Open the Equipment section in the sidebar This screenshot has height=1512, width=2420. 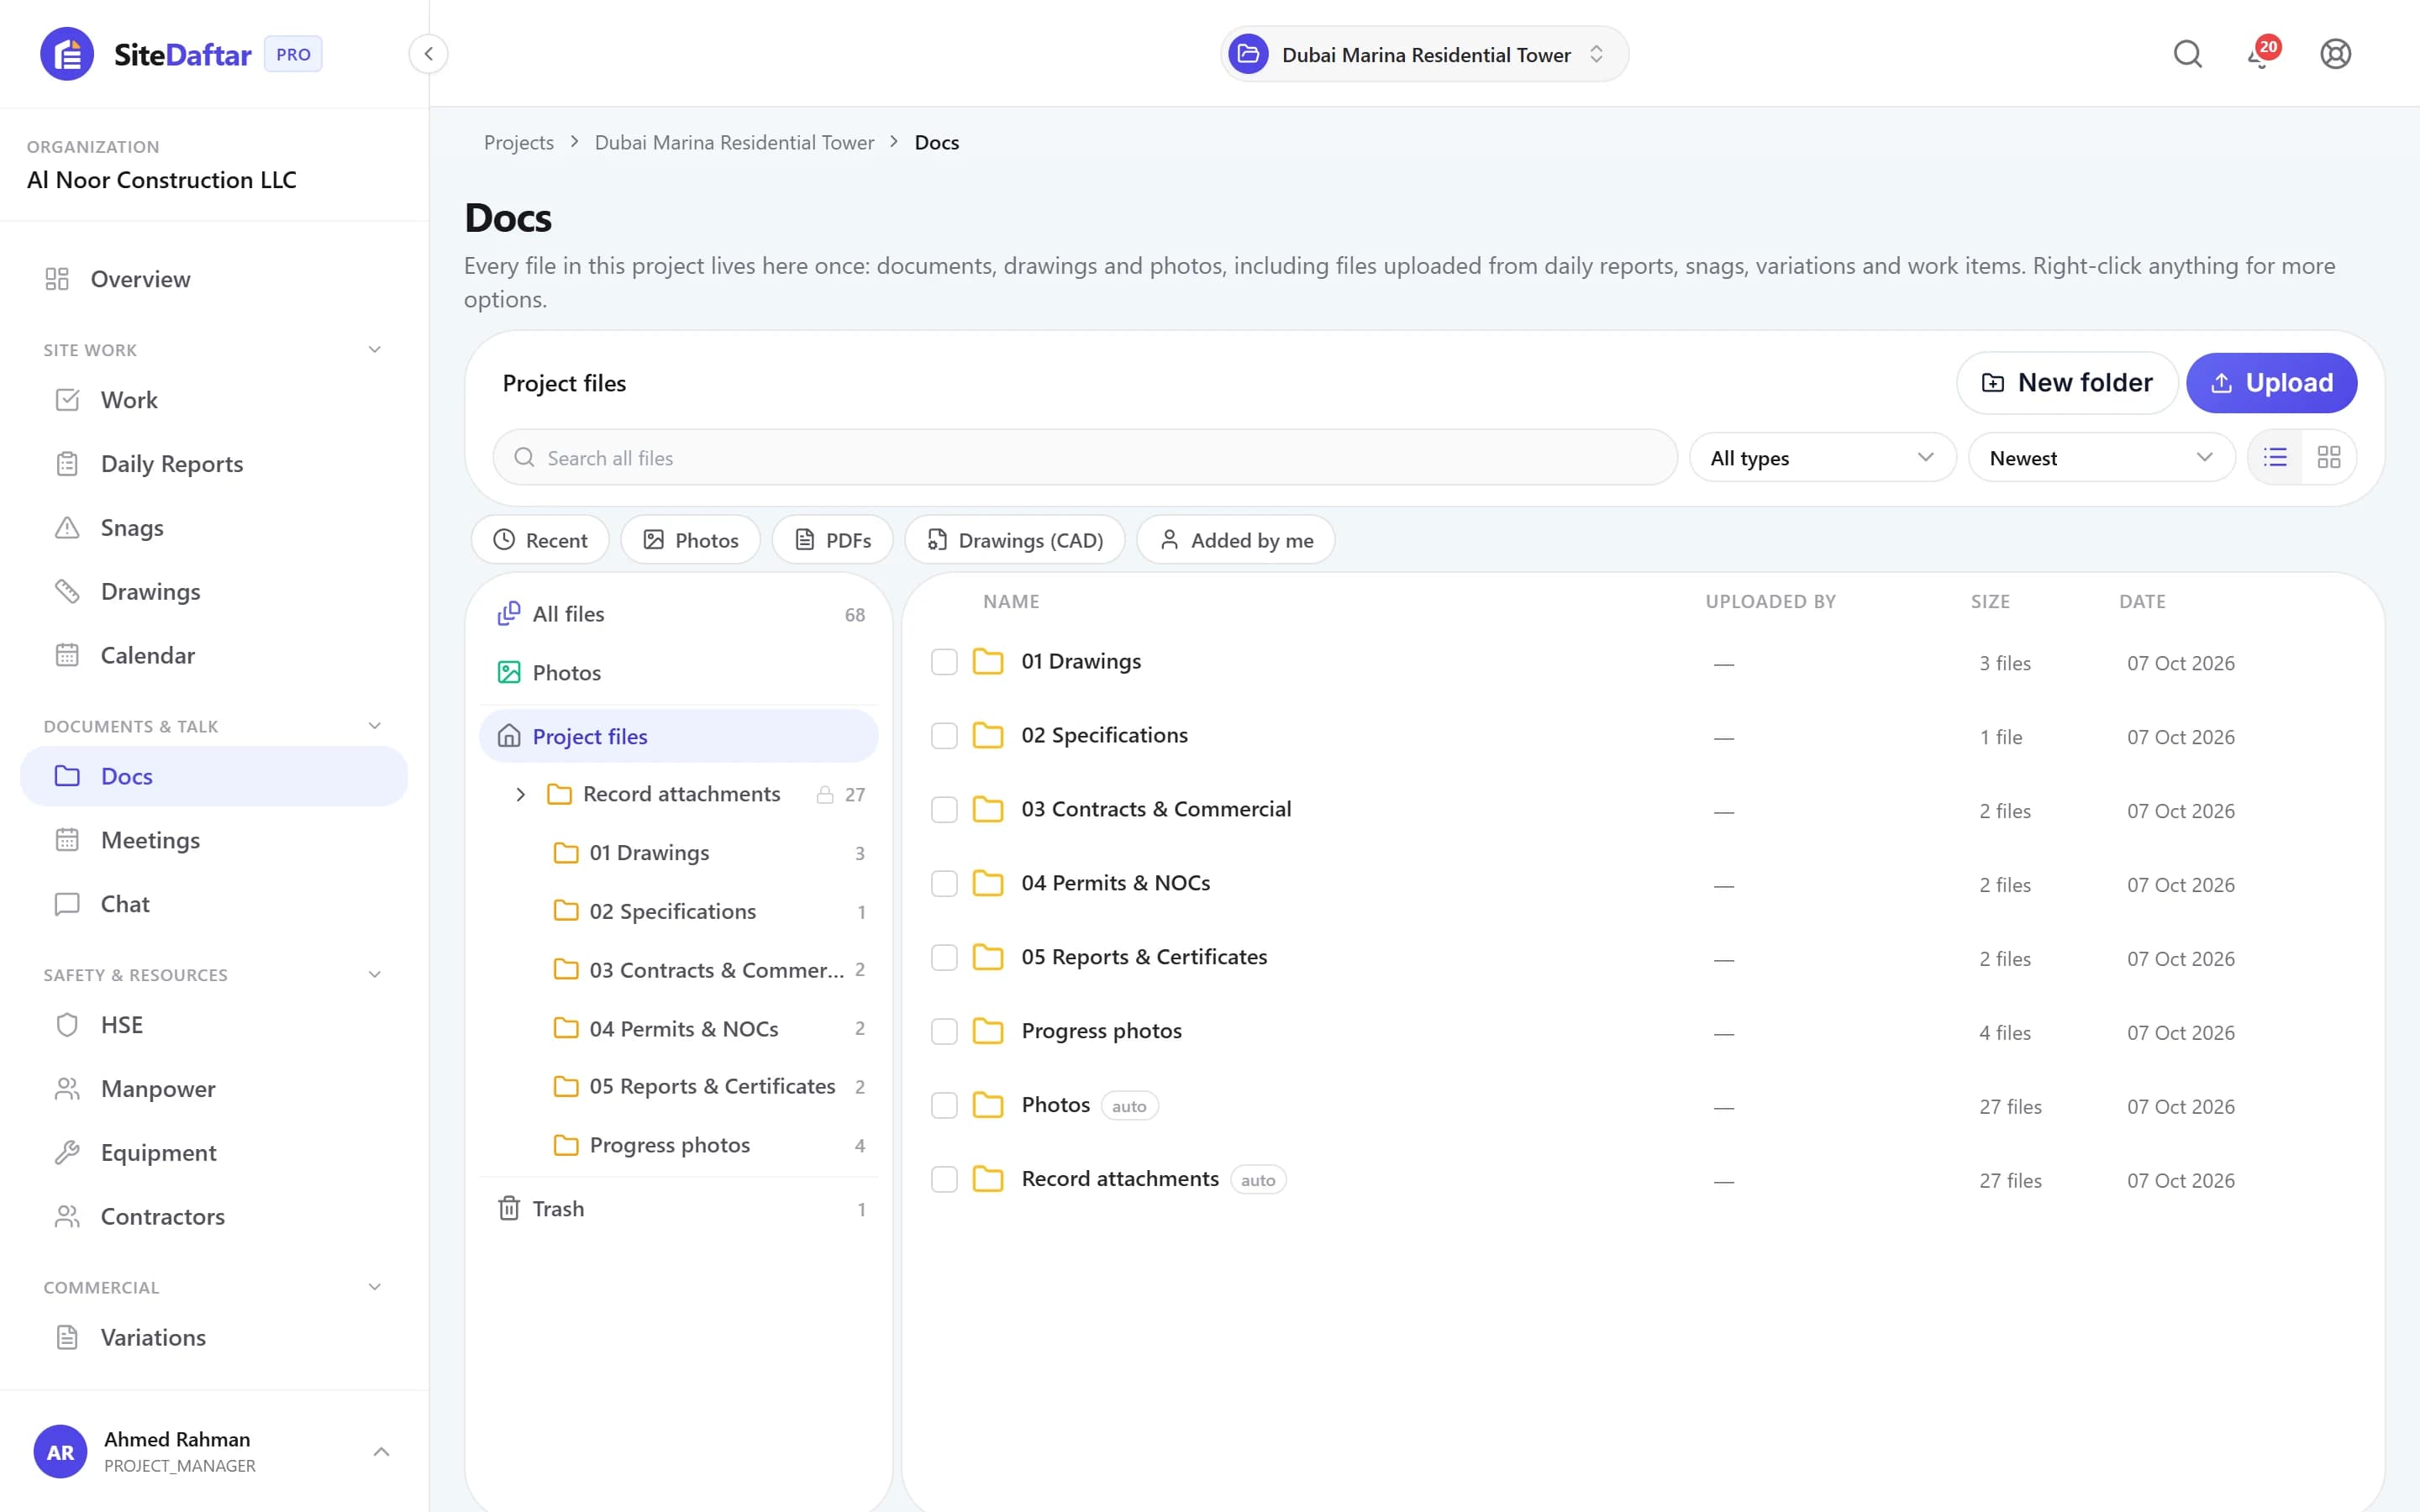pyautogui.click(x=214, y=1152)
